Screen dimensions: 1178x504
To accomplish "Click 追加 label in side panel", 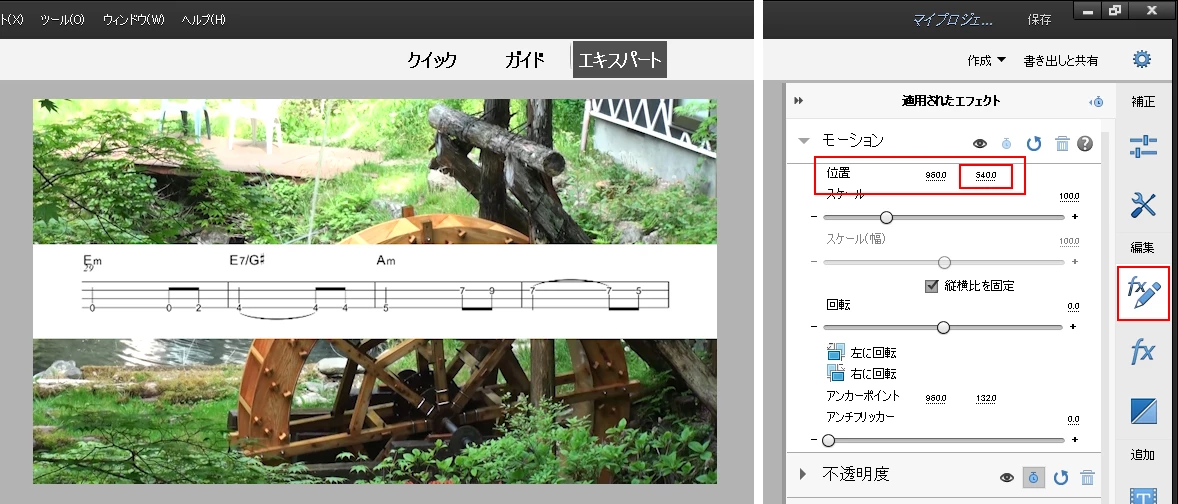I will pyautogui.click(x=1143, y=454).
